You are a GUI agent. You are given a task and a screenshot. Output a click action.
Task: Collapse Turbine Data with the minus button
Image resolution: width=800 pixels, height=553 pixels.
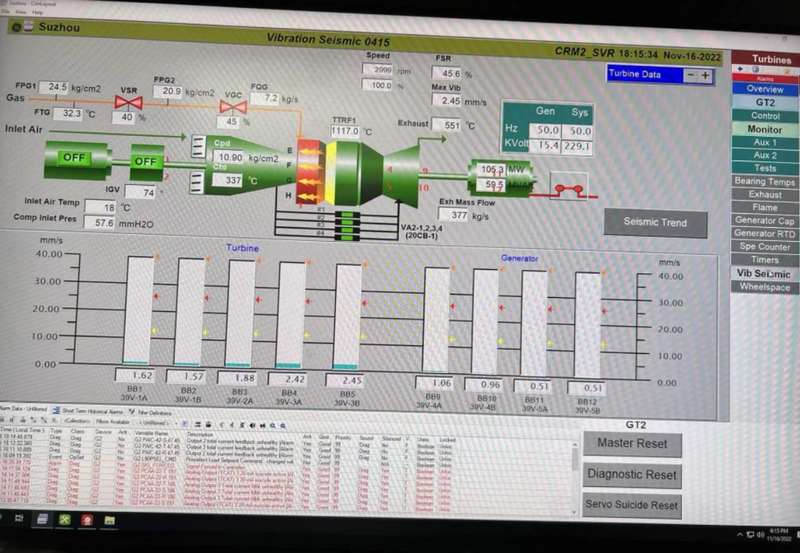coord(688,75)
